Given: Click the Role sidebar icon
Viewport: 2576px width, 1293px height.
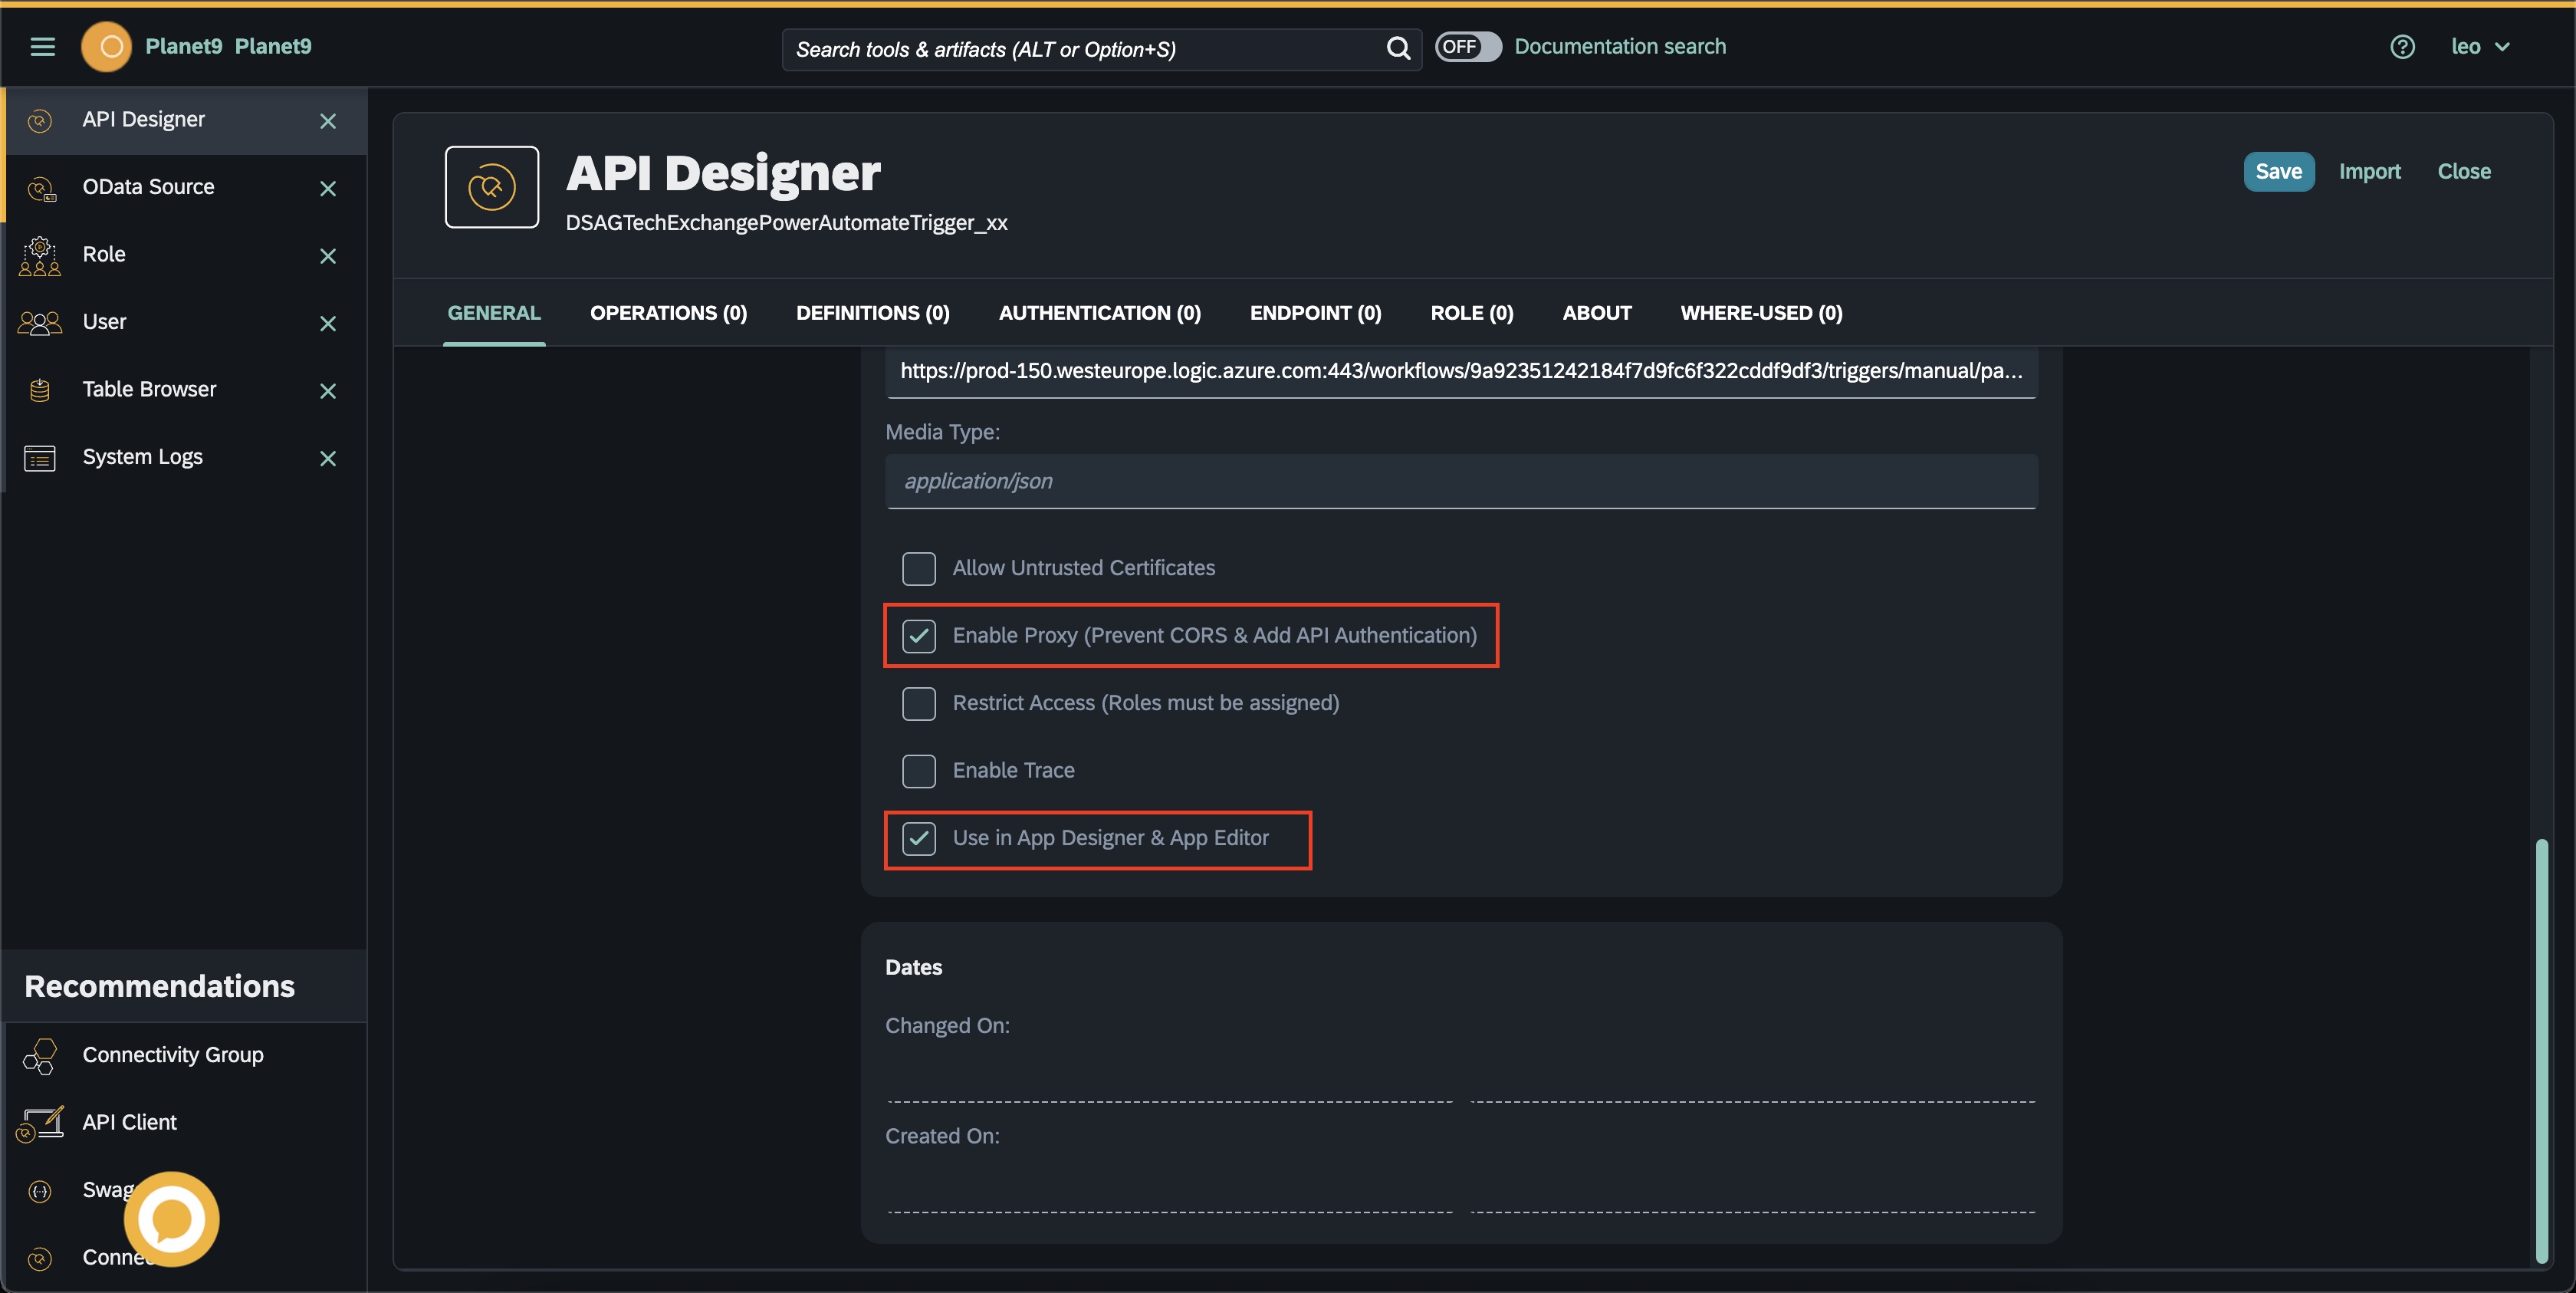Looking at the screenshot, I should (x=40, y=255).
